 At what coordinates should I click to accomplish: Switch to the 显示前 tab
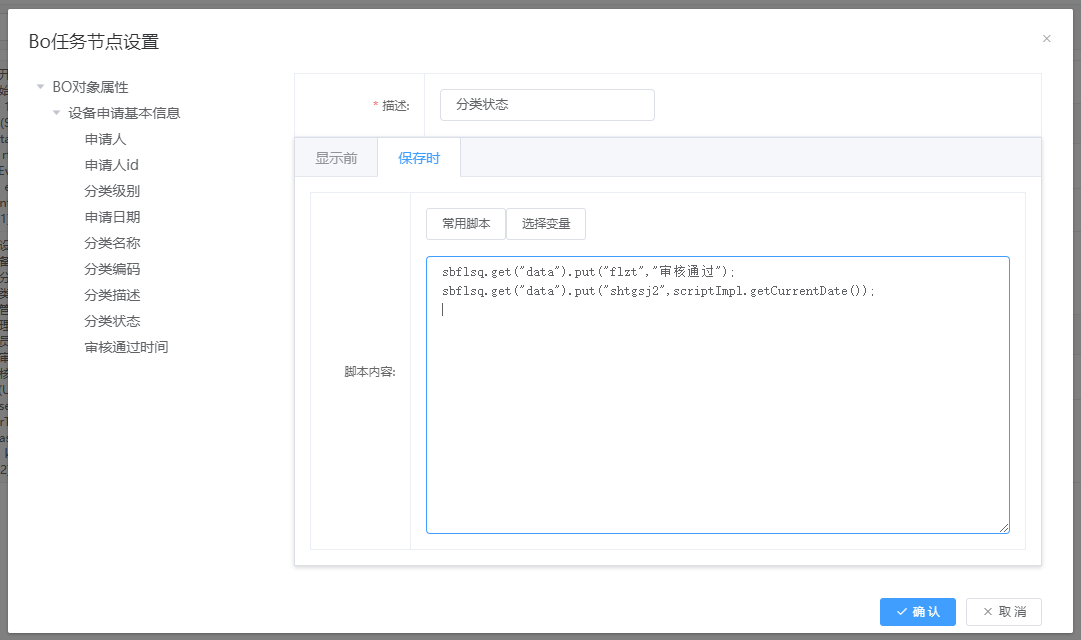tap(336, 158)
